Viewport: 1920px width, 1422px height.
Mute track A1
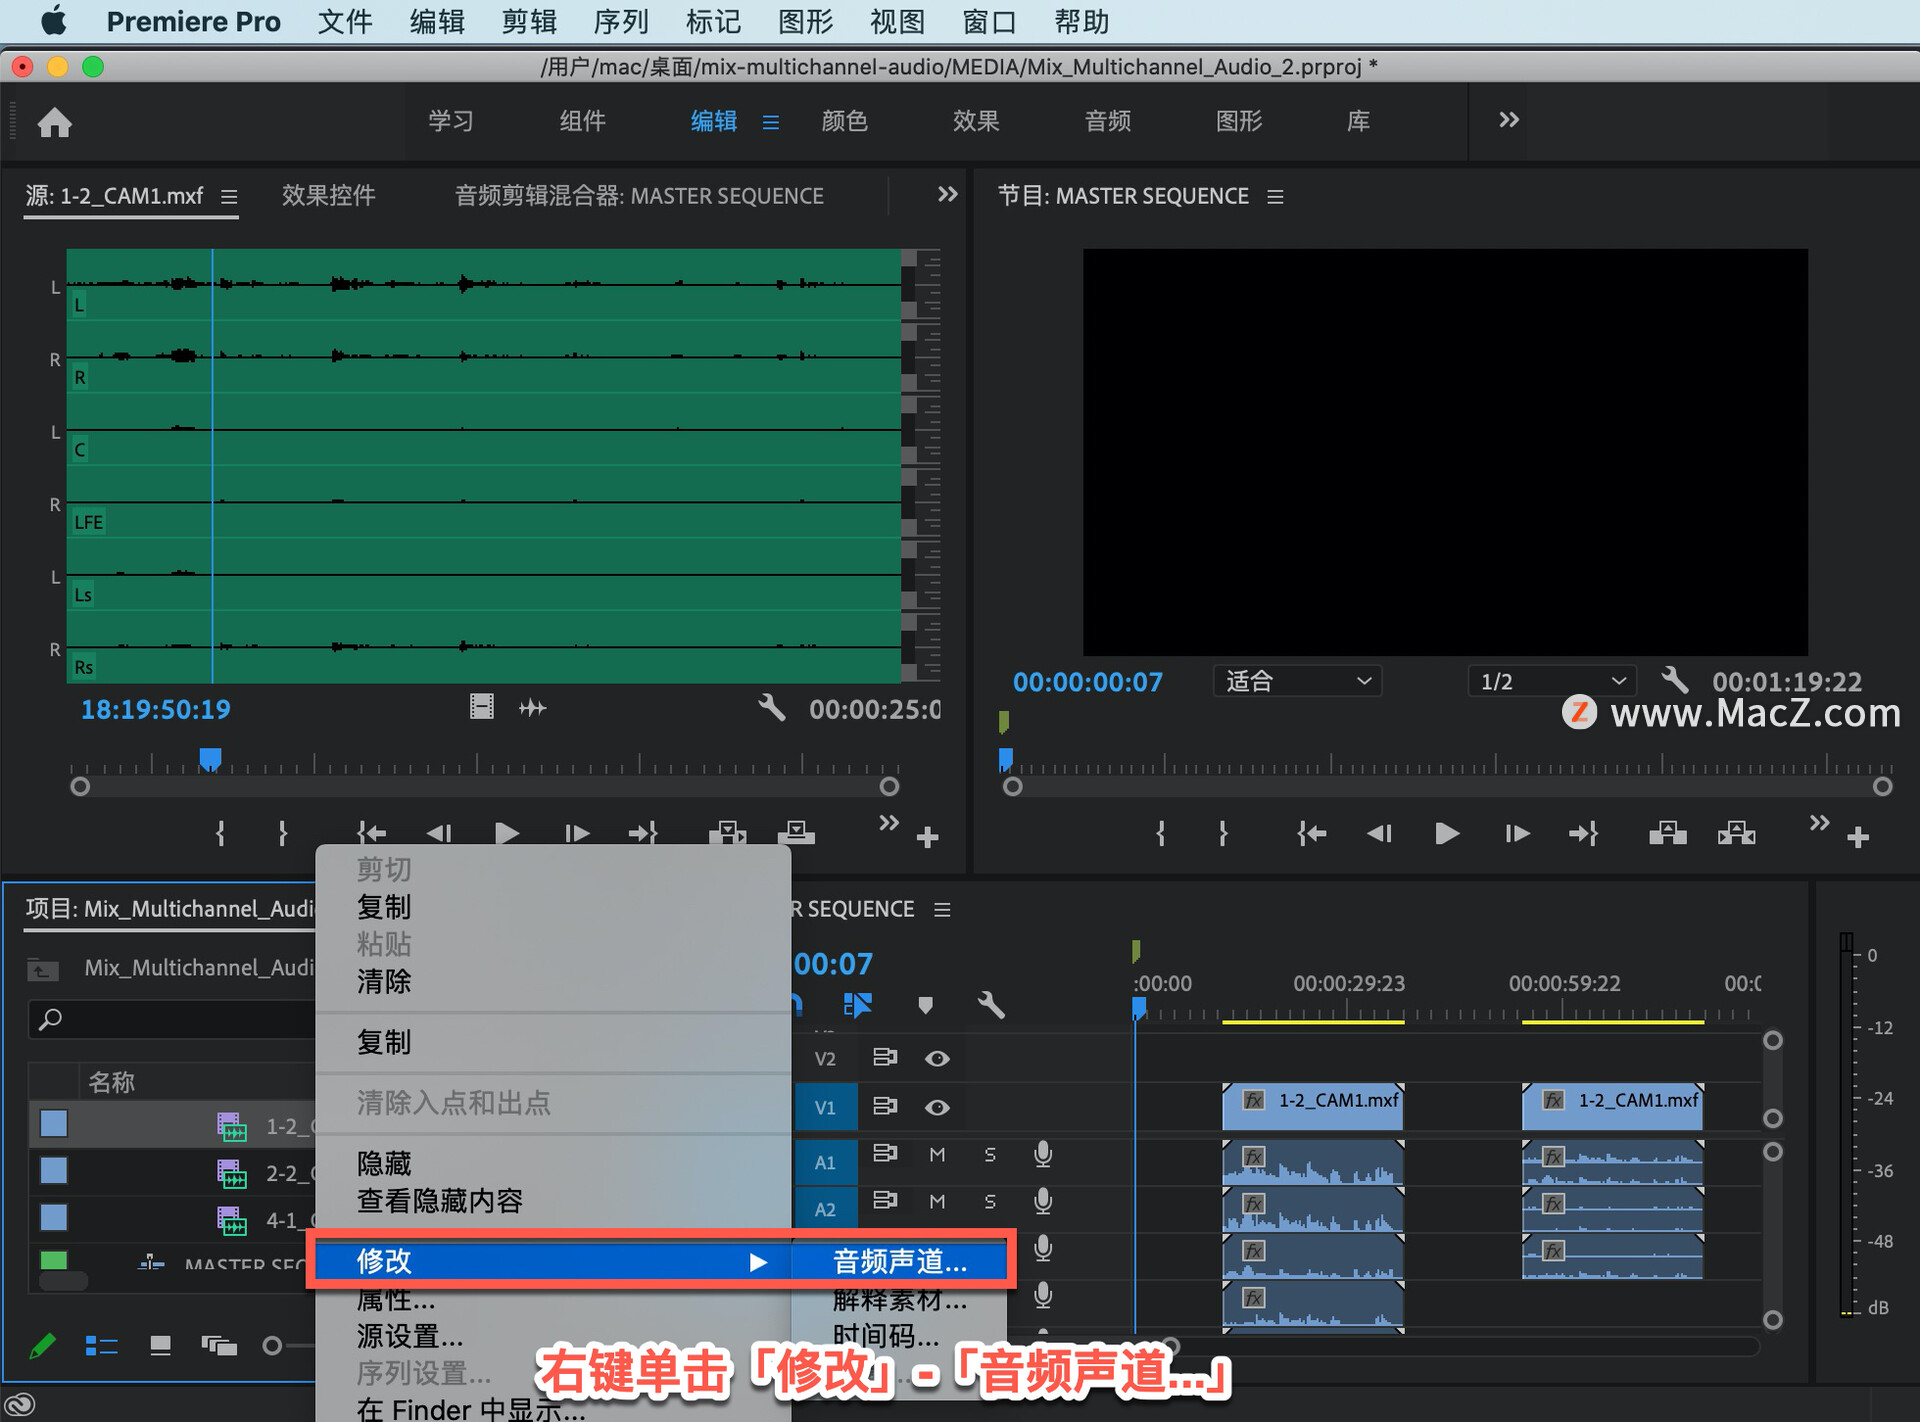pos(937,1154)
